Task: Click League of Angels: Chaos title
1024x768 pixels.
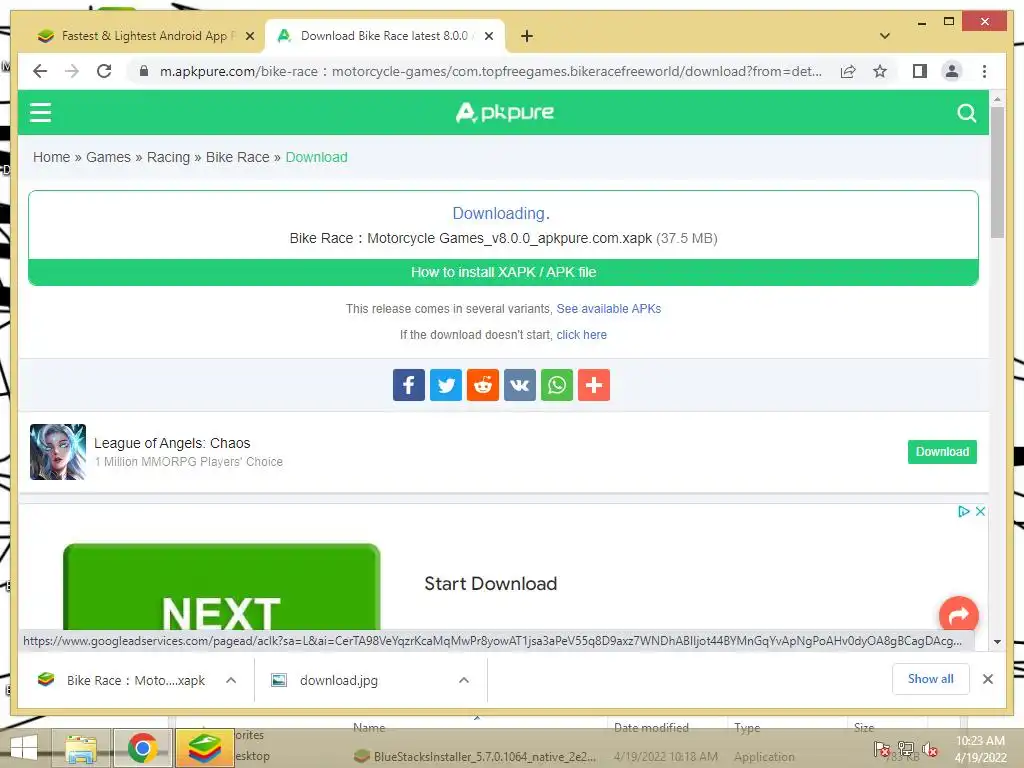Action: tap(172, 443)
